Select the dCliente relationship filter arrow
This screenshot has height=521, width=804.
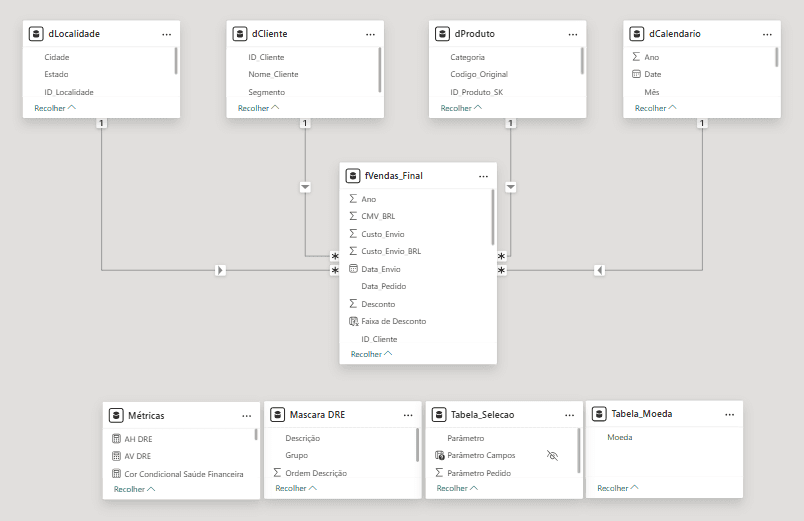pos(305,187)
